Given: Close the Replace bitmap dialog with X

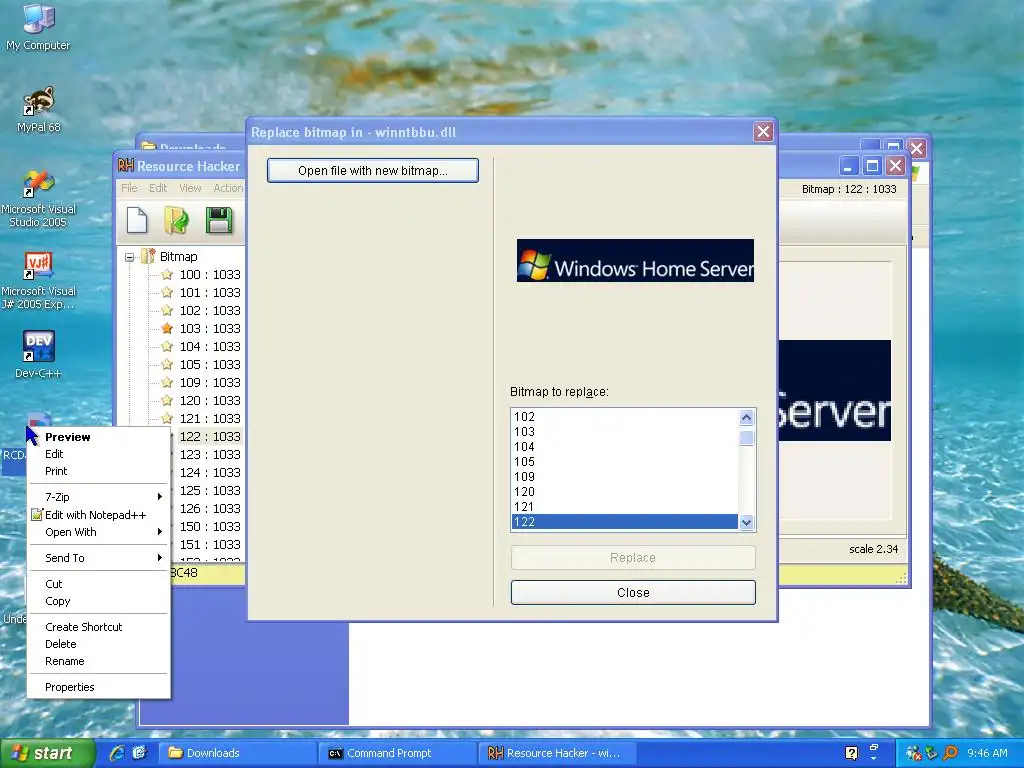Looking at the screenshot, I should (x=763, y=132).
